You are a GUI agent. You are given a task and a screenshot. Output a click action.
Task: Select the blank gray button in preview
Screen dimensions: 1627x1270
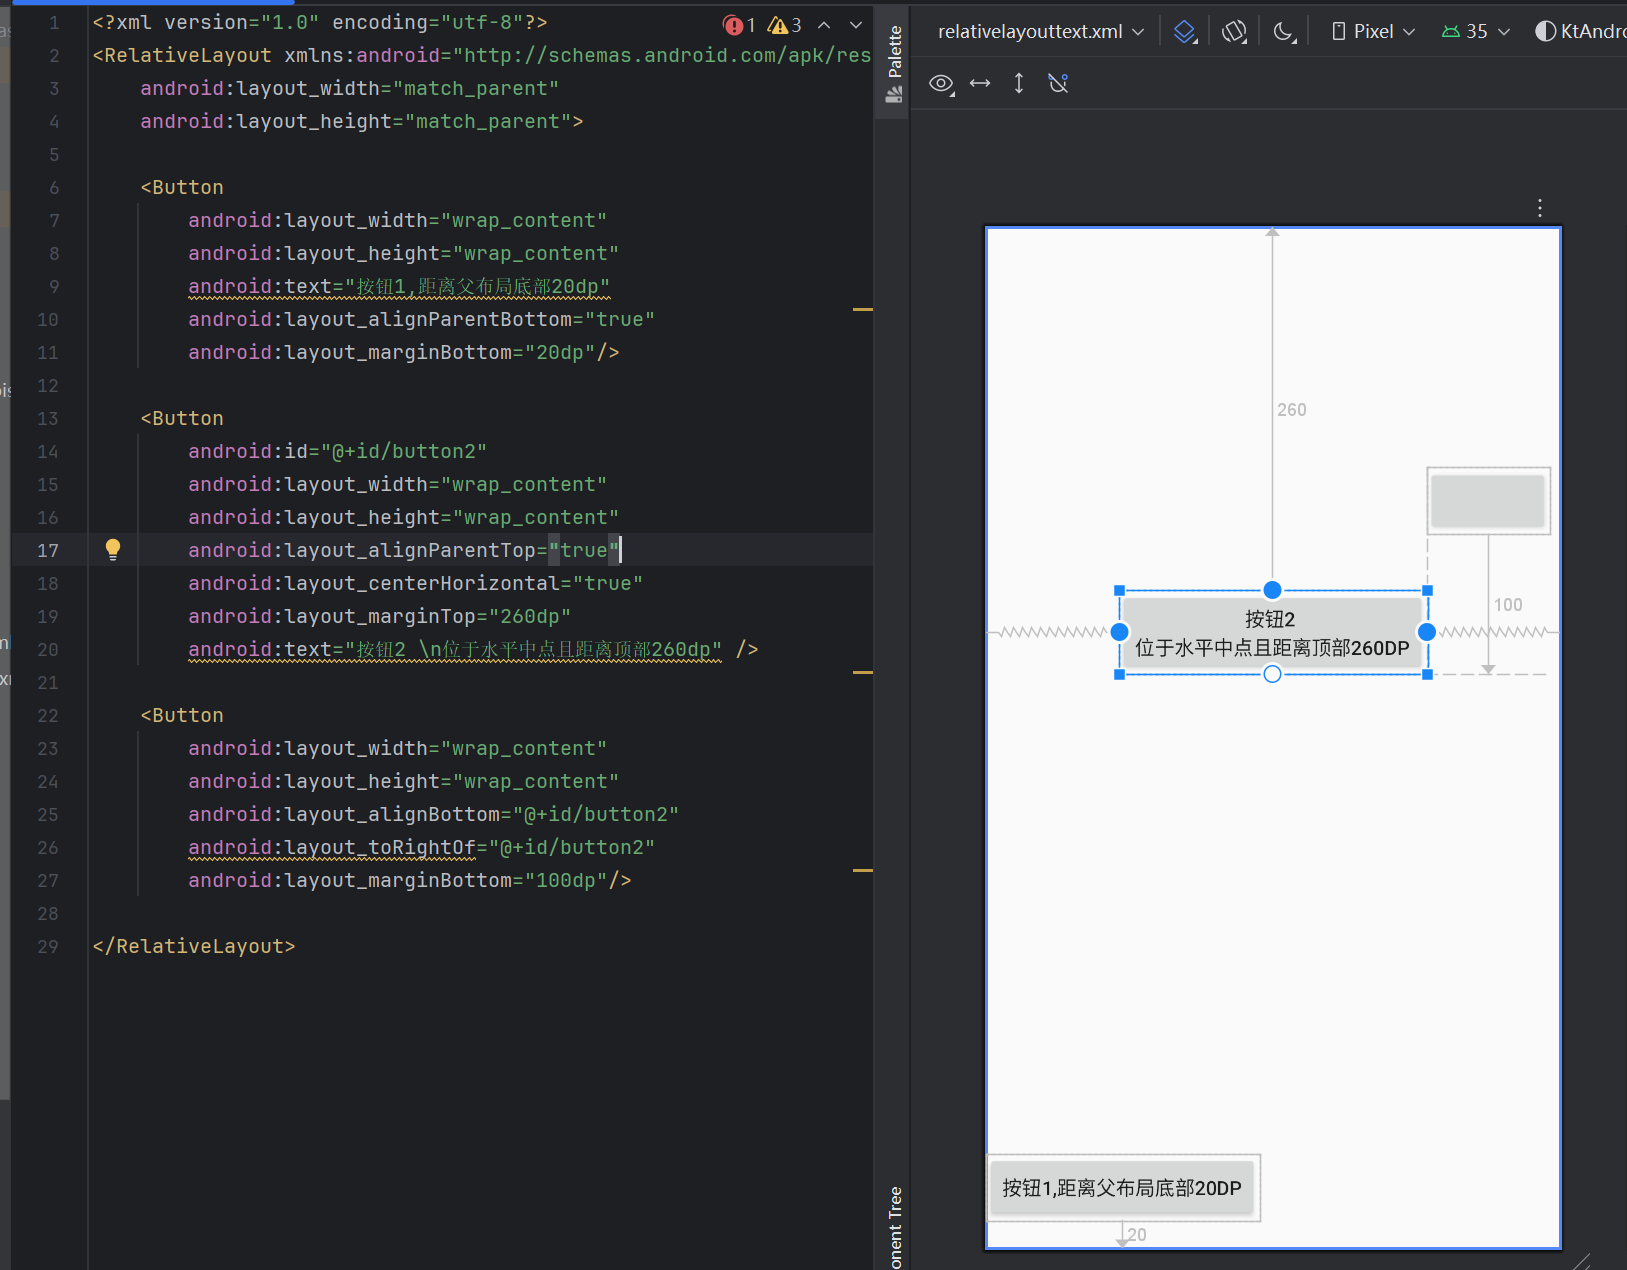pyautogui.click(x=1488, y=500)
